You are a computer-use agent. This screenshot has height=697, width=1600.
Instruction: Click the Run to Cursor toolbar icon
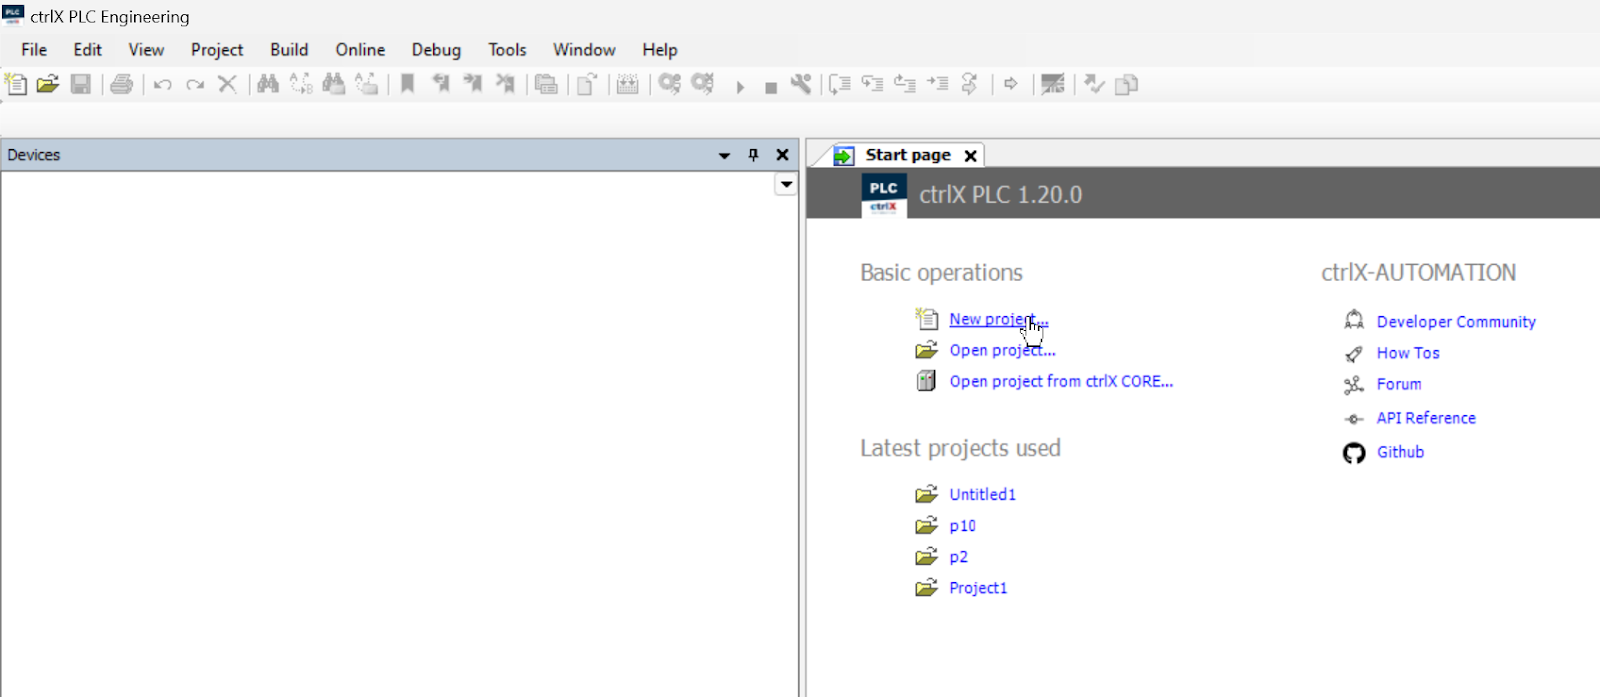click(937, 84)
